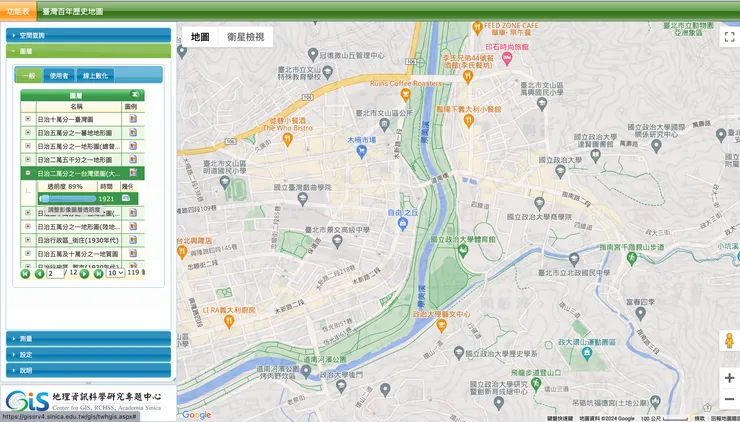
Task: Switch to the 一般 tab
Action: click(x=29, y=76)
